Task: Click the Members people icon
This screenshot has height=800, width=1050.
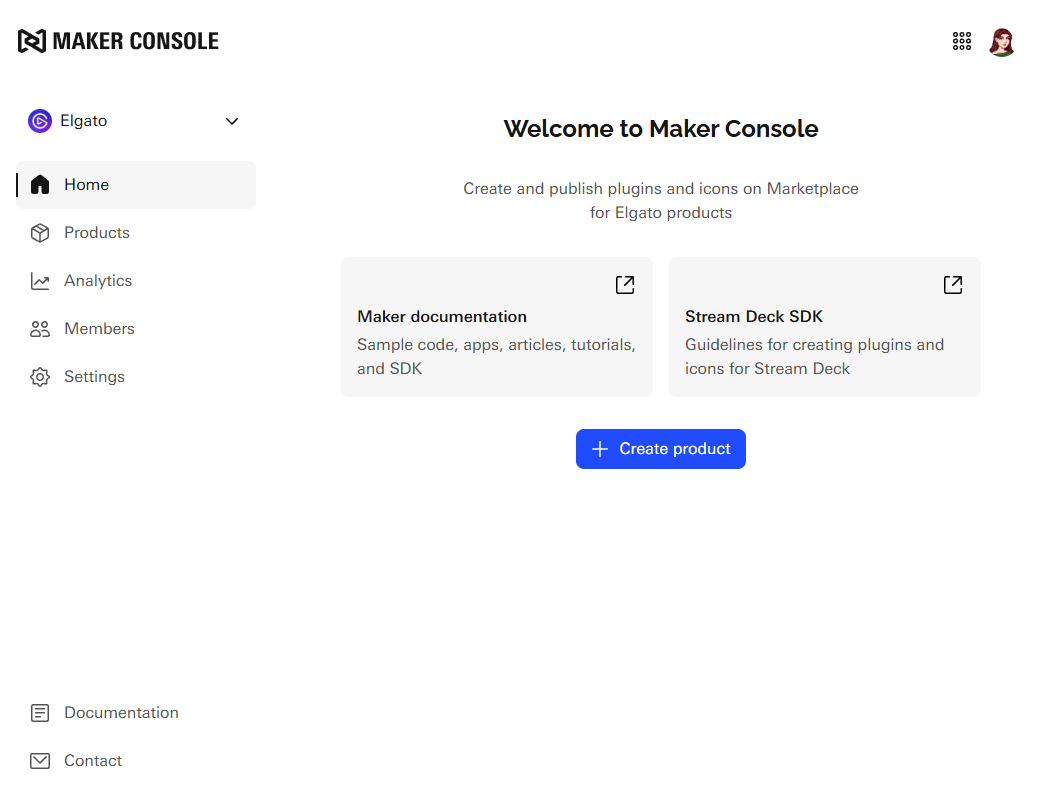Action: (40, 329)
